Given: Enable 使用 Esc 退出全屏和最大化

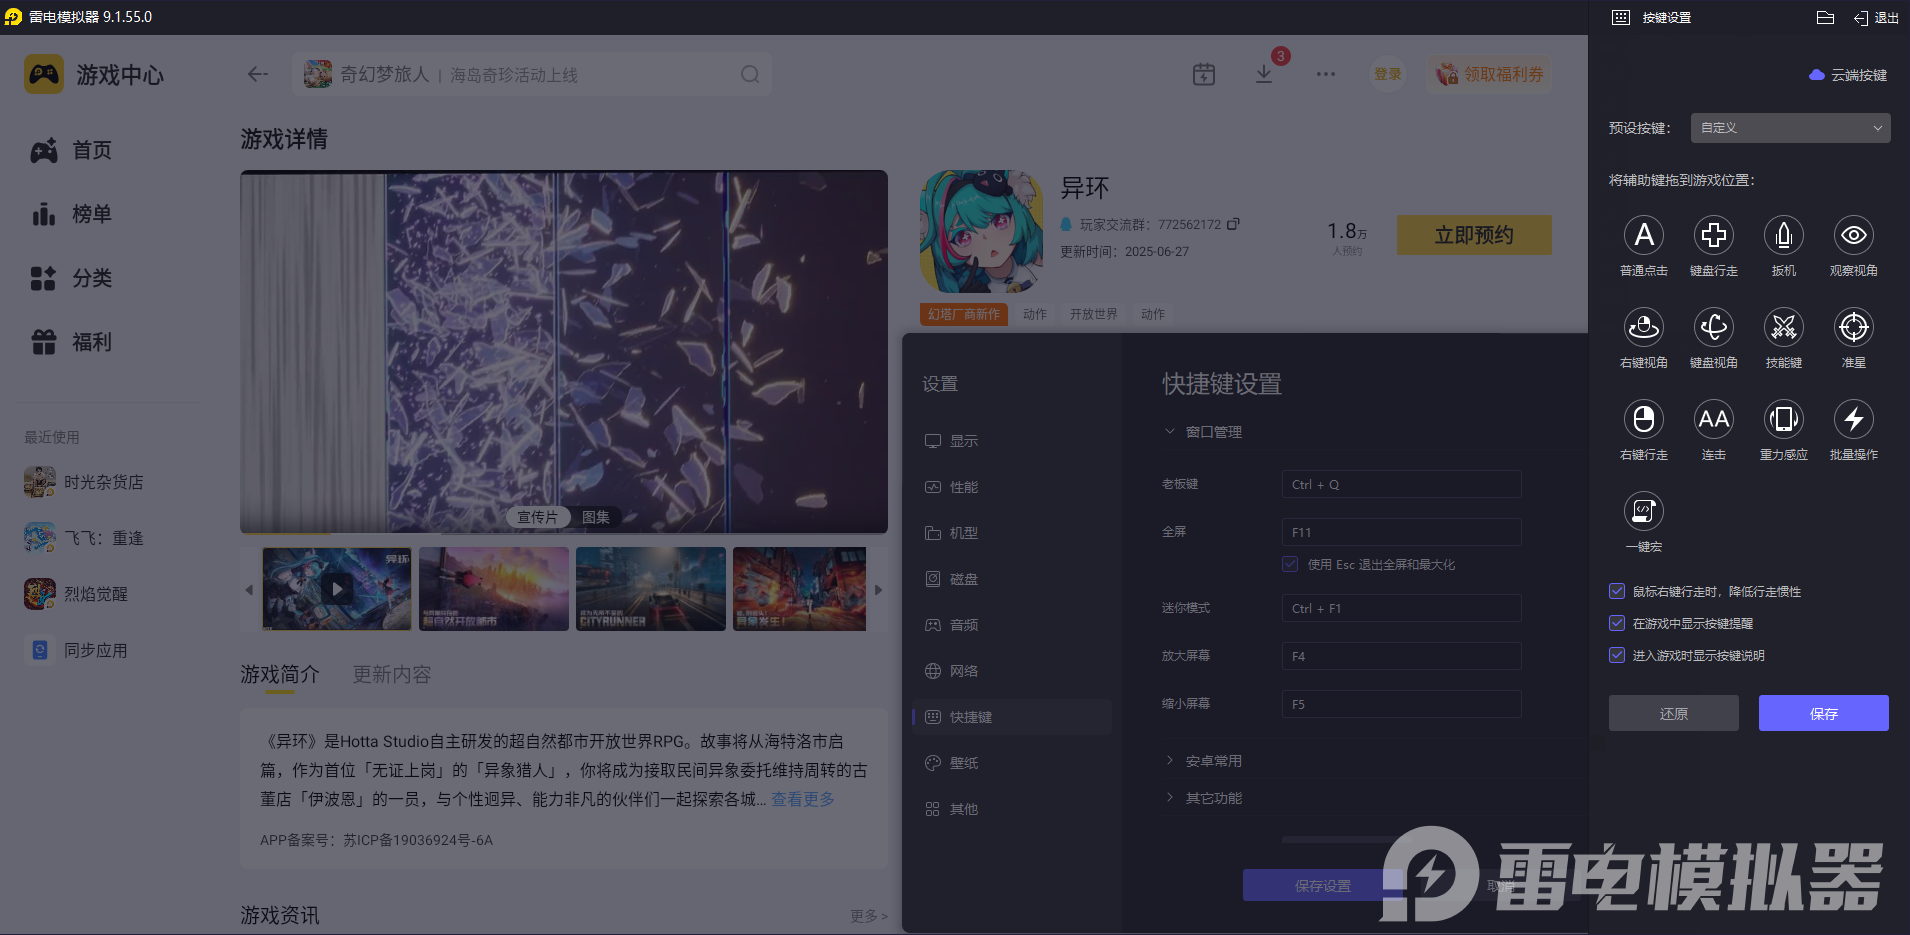Looking at the screenshot, I should 1289,564.
